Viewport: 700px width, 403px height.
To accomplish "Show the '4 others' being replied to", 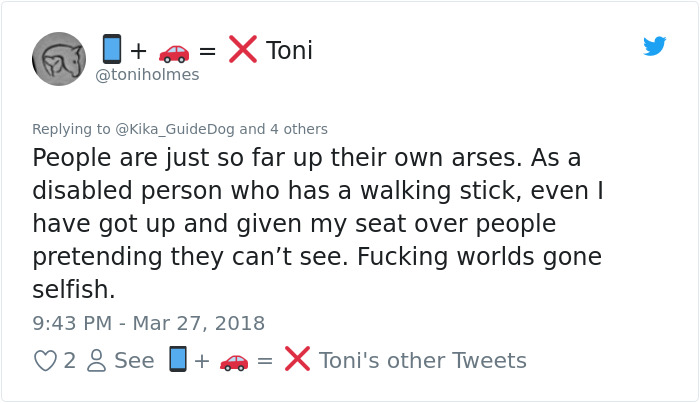I will pyautogui.click(x=298, y=129).
